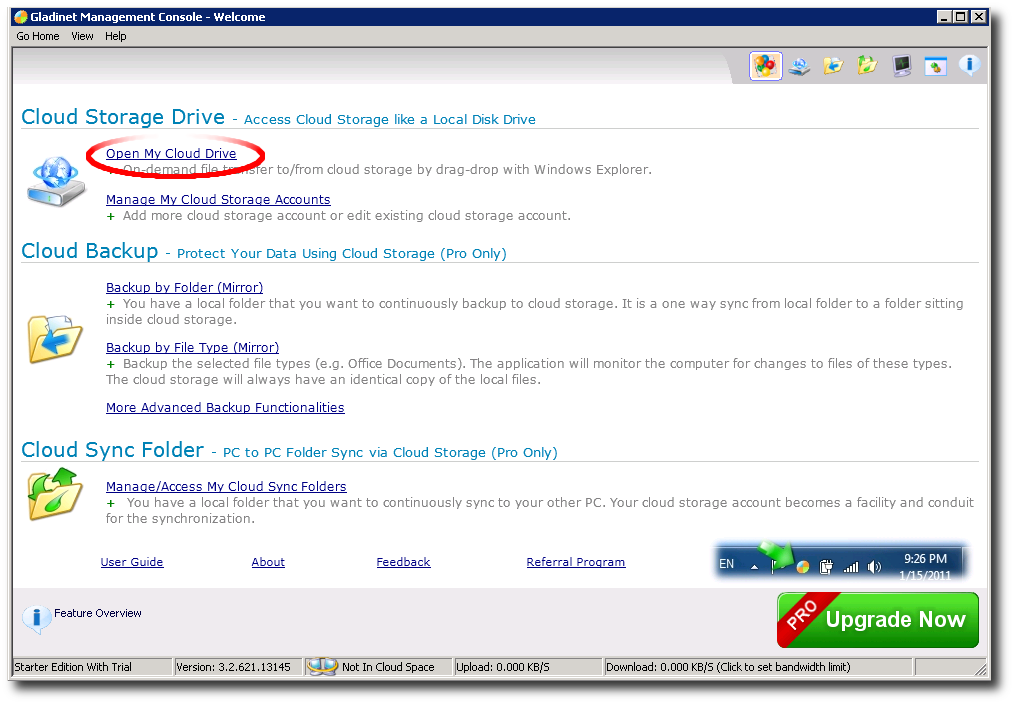Open My Cloud Drive link
Screen dimensions: 1014x704
pos(171,153)
